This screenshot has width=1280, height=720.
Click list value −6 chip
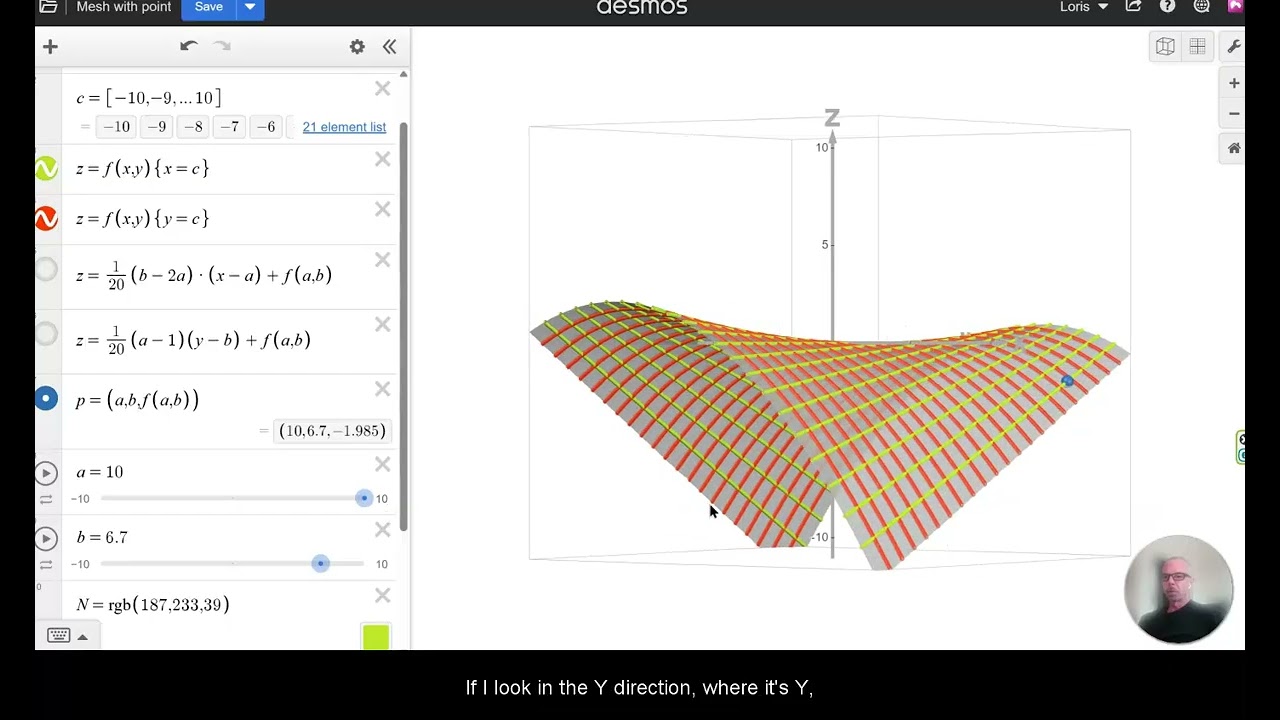(265, 127)
